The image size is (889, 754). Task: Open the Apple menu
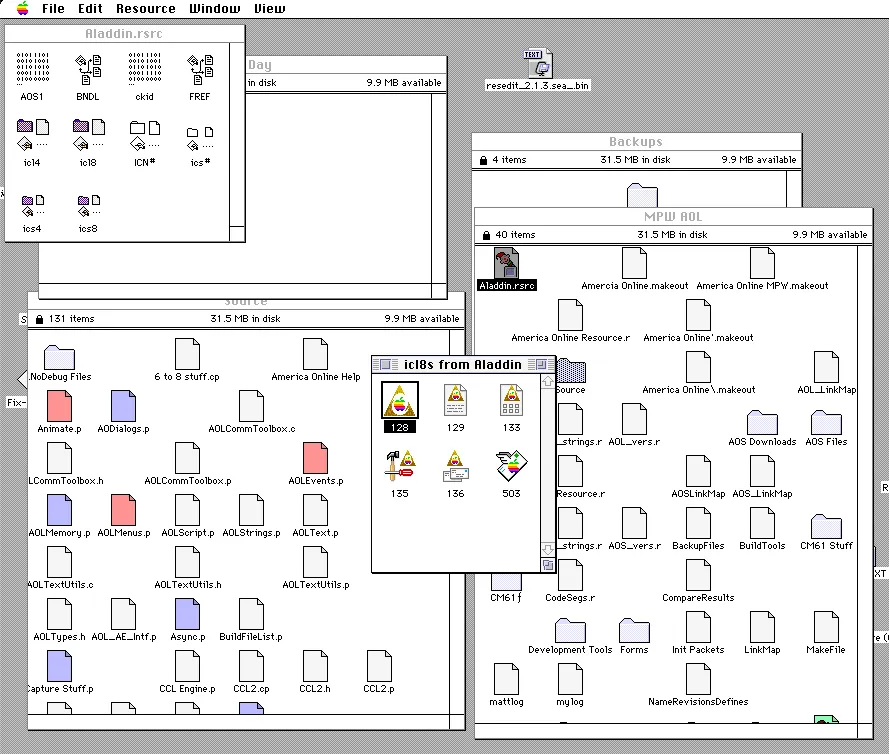click(22, 9)
